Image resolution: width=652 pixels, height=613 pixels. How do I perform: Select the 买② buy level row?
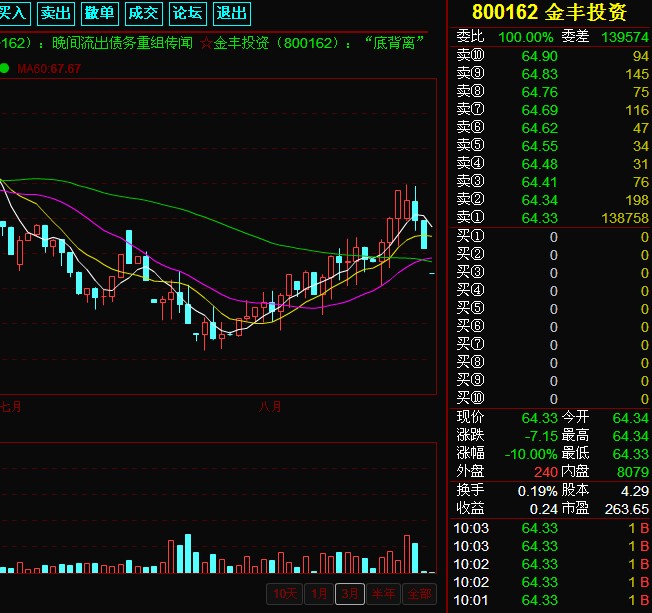[x=552, y=255]
